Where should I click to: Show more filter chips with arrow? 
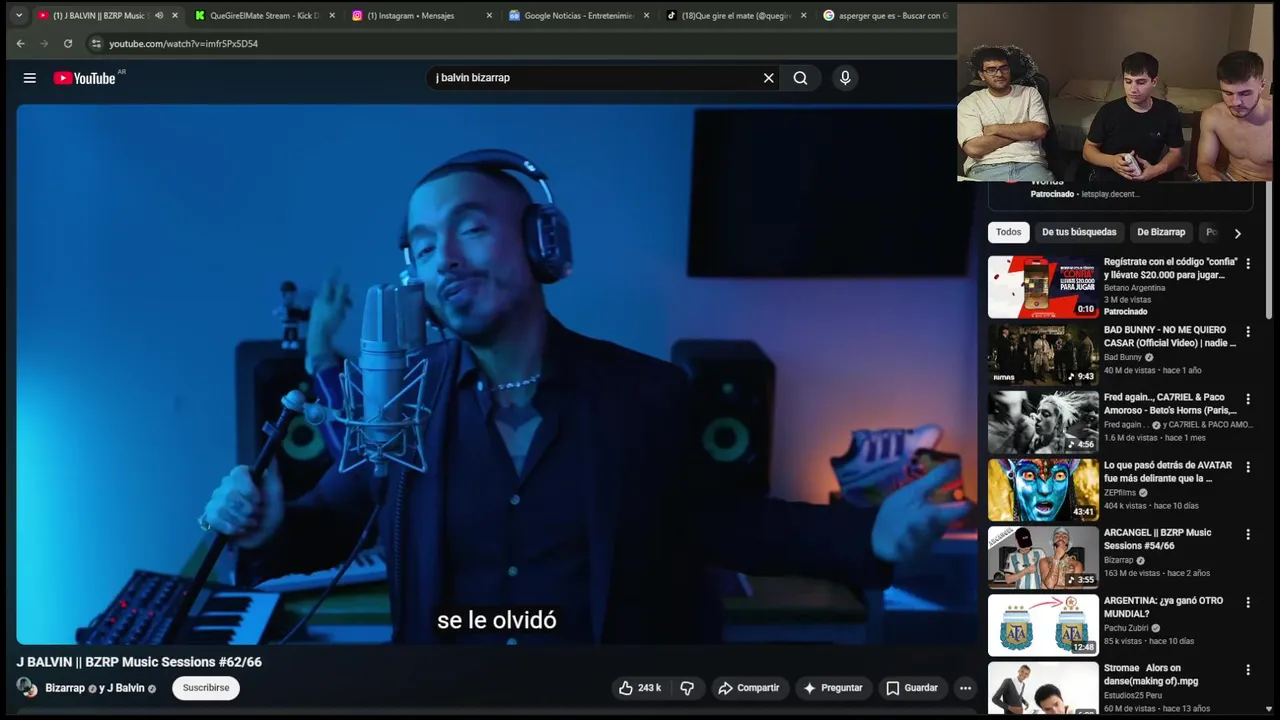[x=1237, y=233]
